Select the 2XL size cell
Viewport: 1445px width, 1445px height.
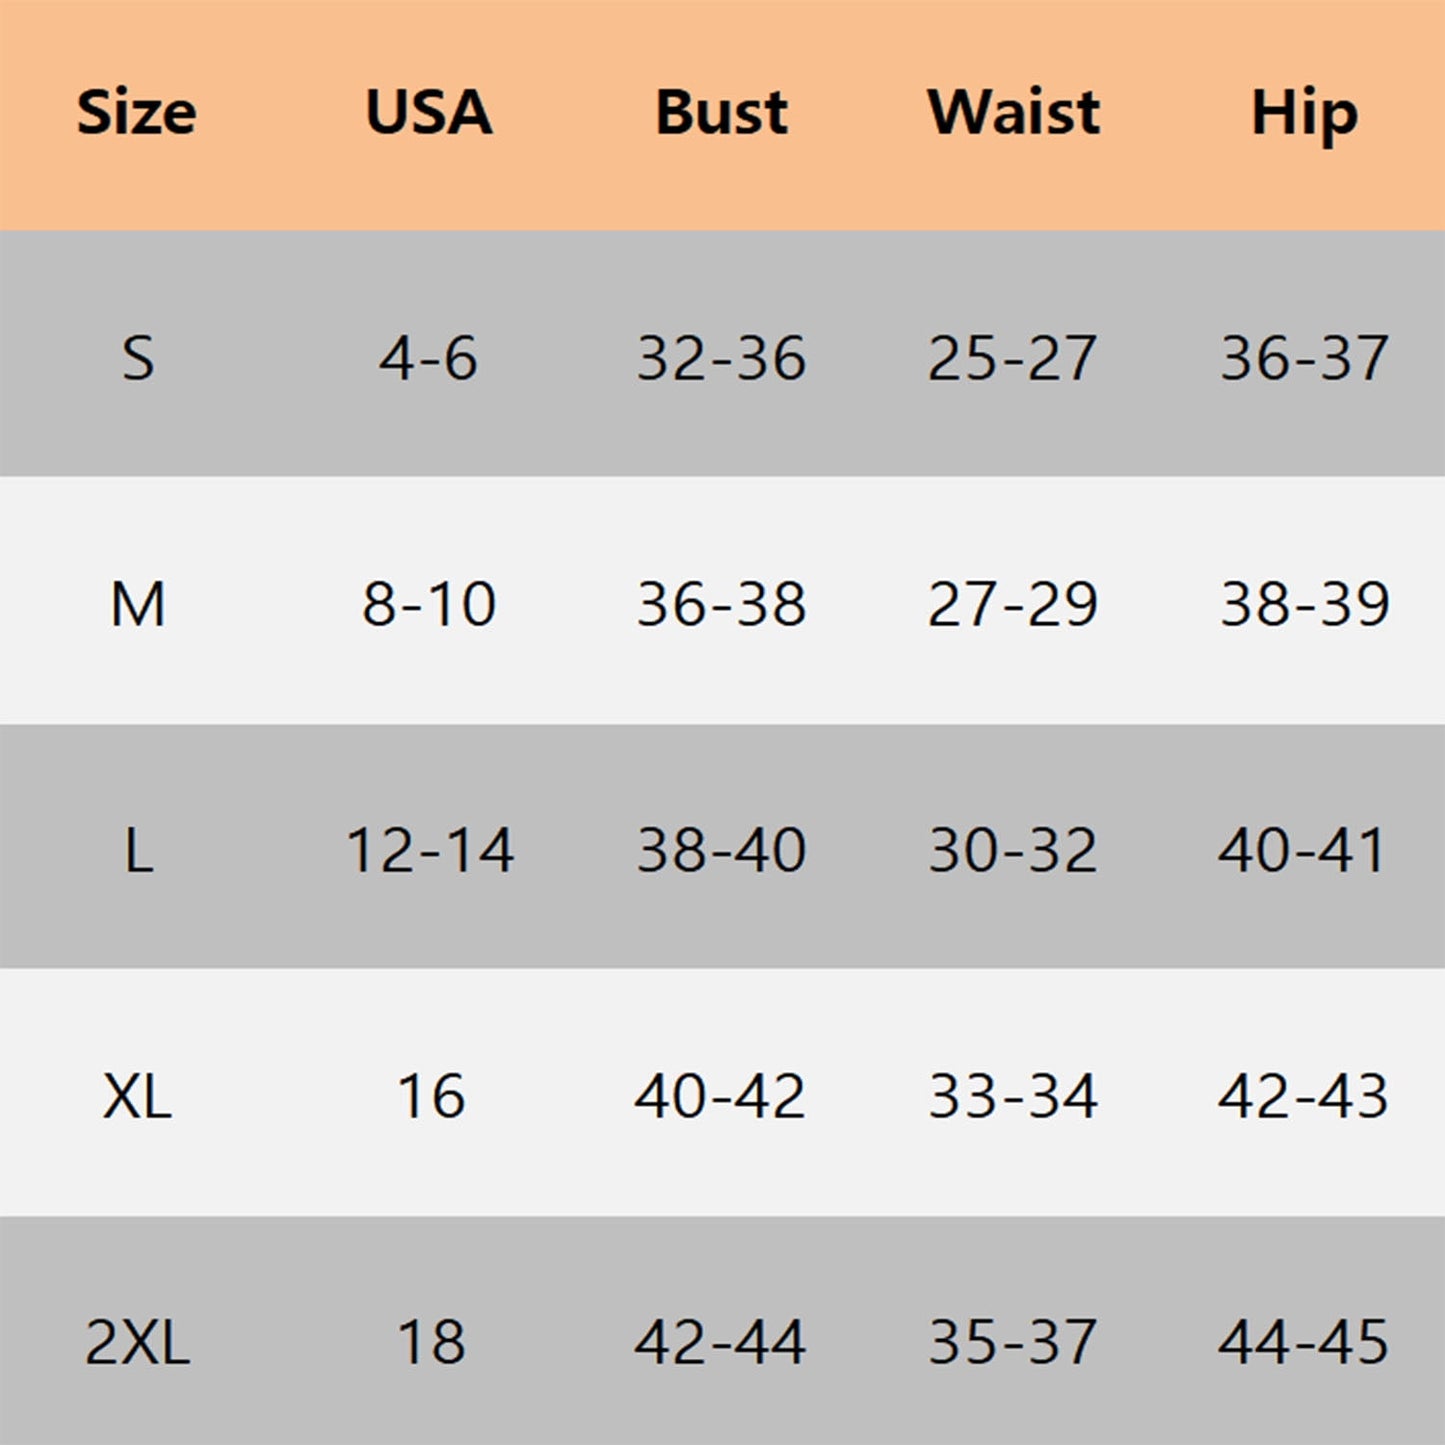(138, 1343)
